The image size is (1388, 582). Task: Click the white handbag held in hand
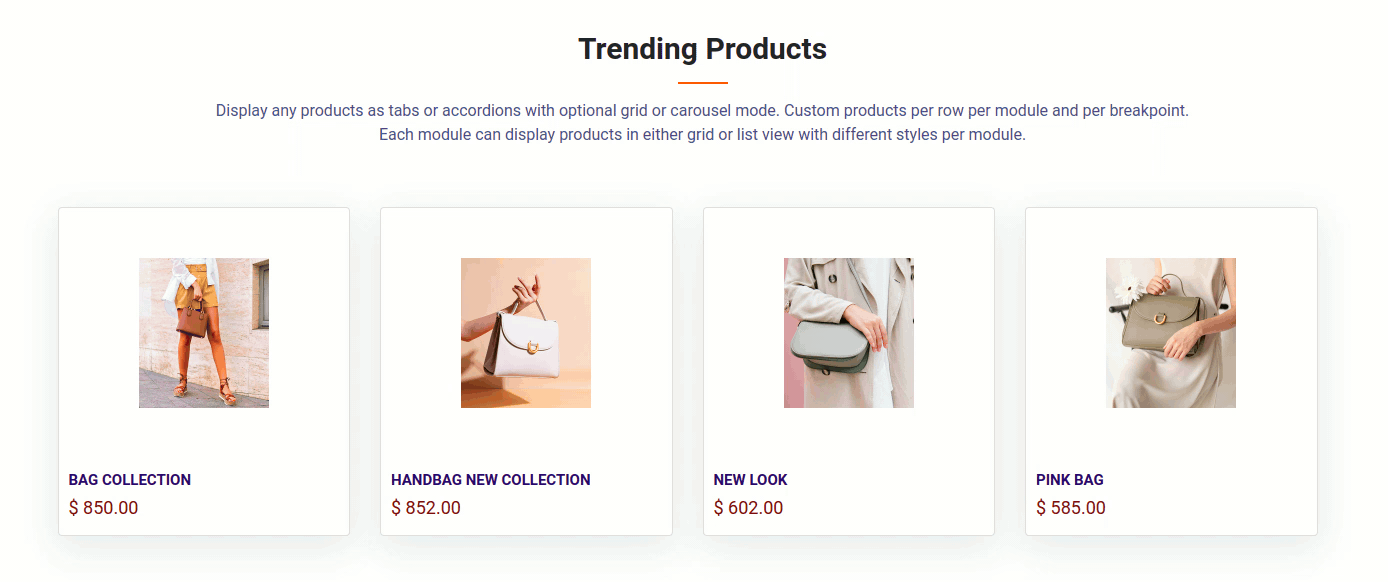point(526,343)
